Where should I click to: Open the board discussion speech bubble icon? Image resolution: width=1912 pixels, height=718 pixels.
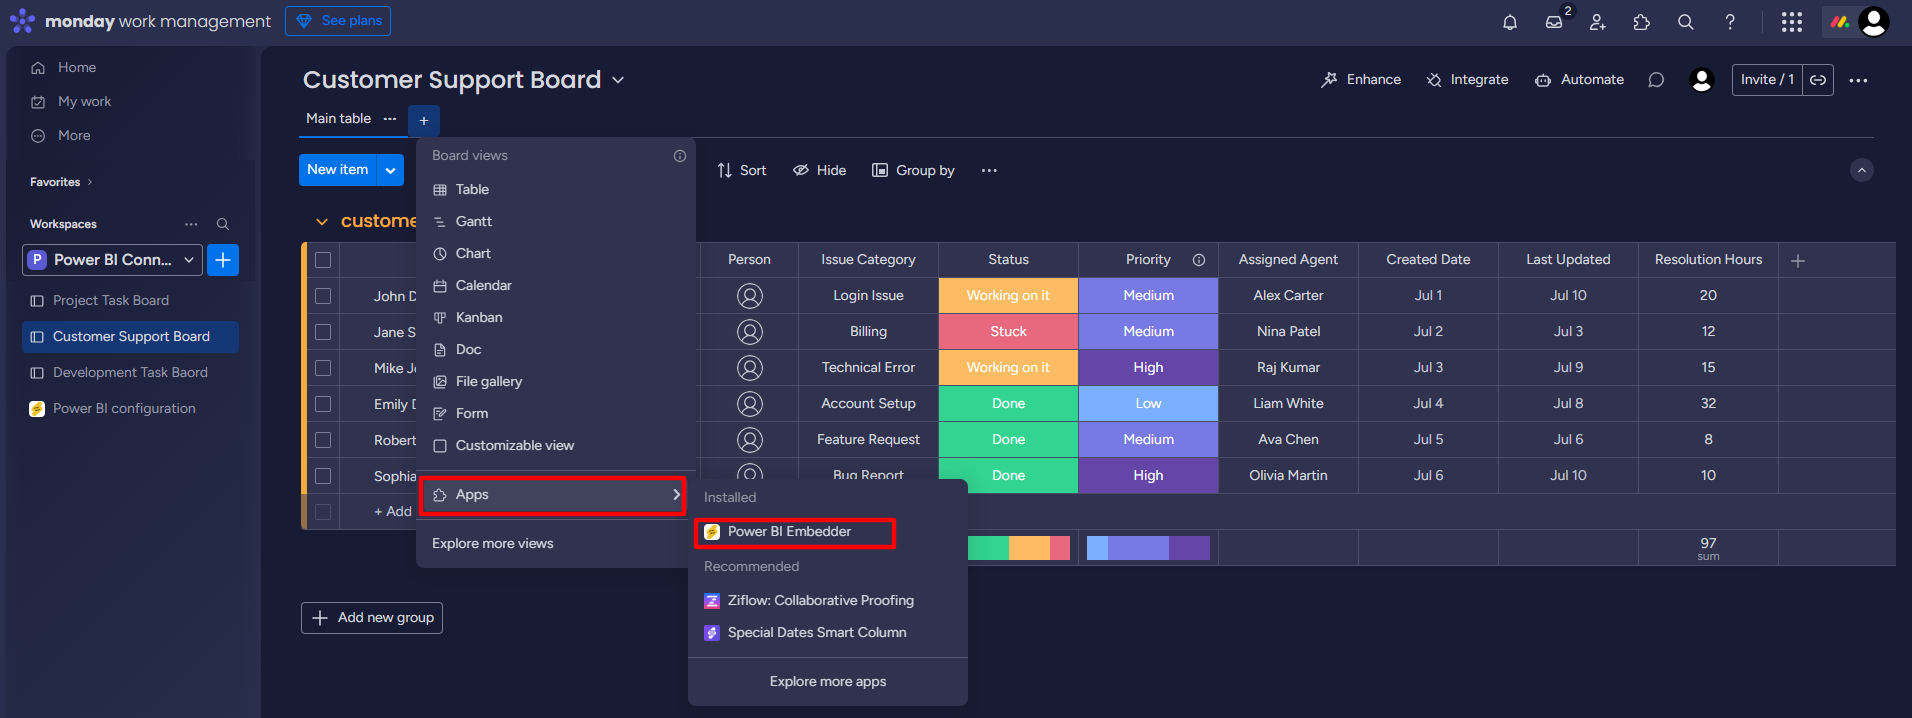[1656, 80]
